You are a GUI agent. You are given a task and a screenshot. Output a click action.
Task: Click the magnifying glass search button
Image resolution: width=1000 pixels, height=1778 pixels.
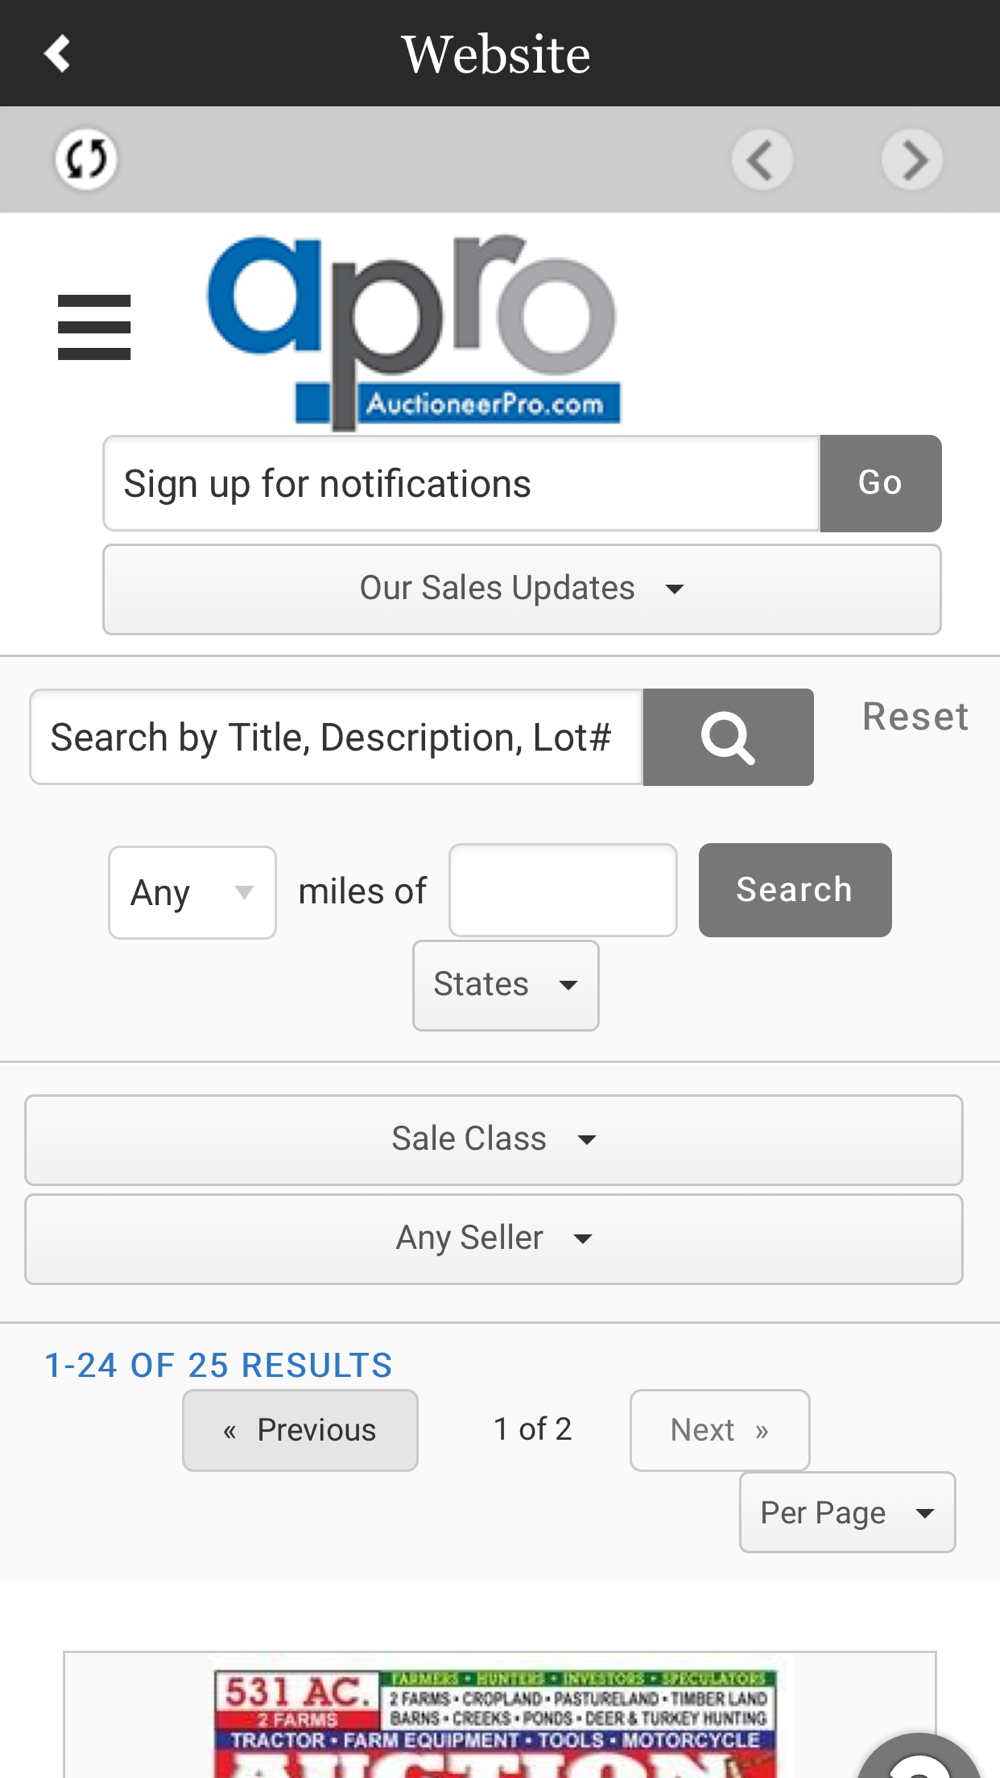728,737
